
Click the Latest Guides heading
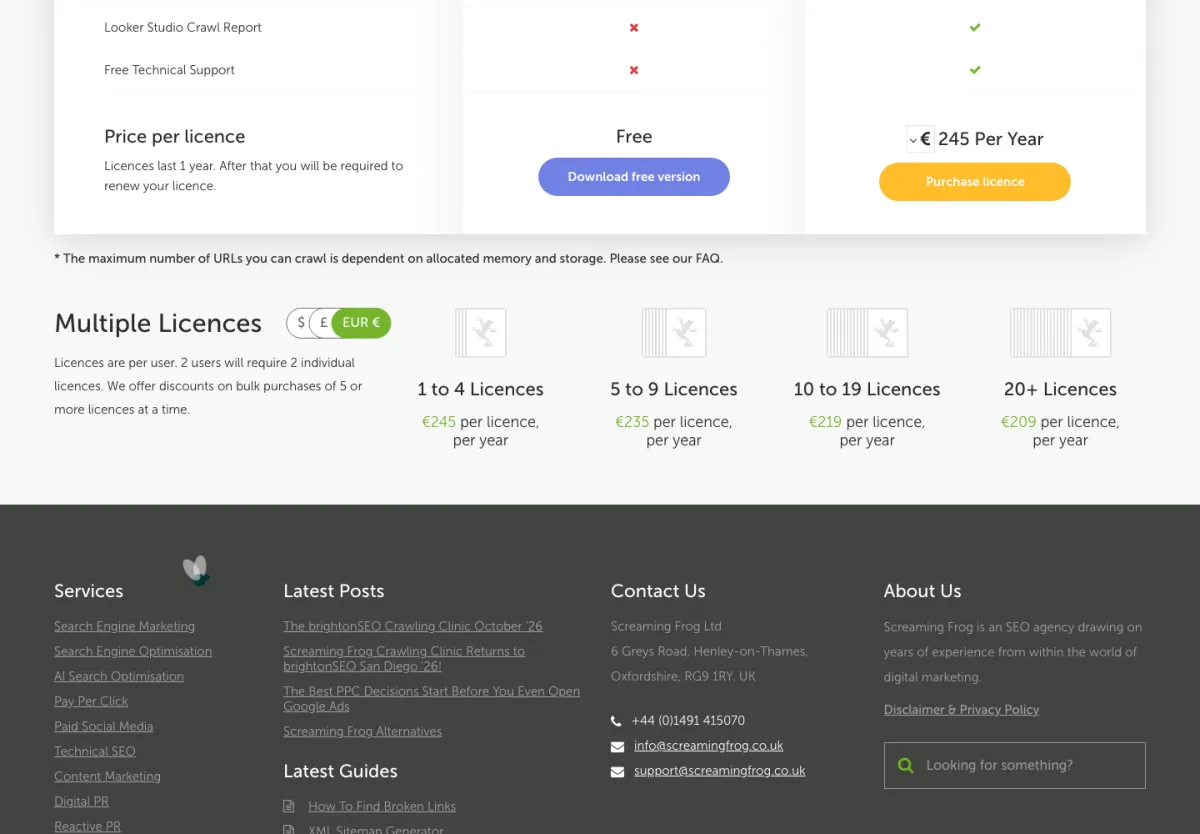340,771
